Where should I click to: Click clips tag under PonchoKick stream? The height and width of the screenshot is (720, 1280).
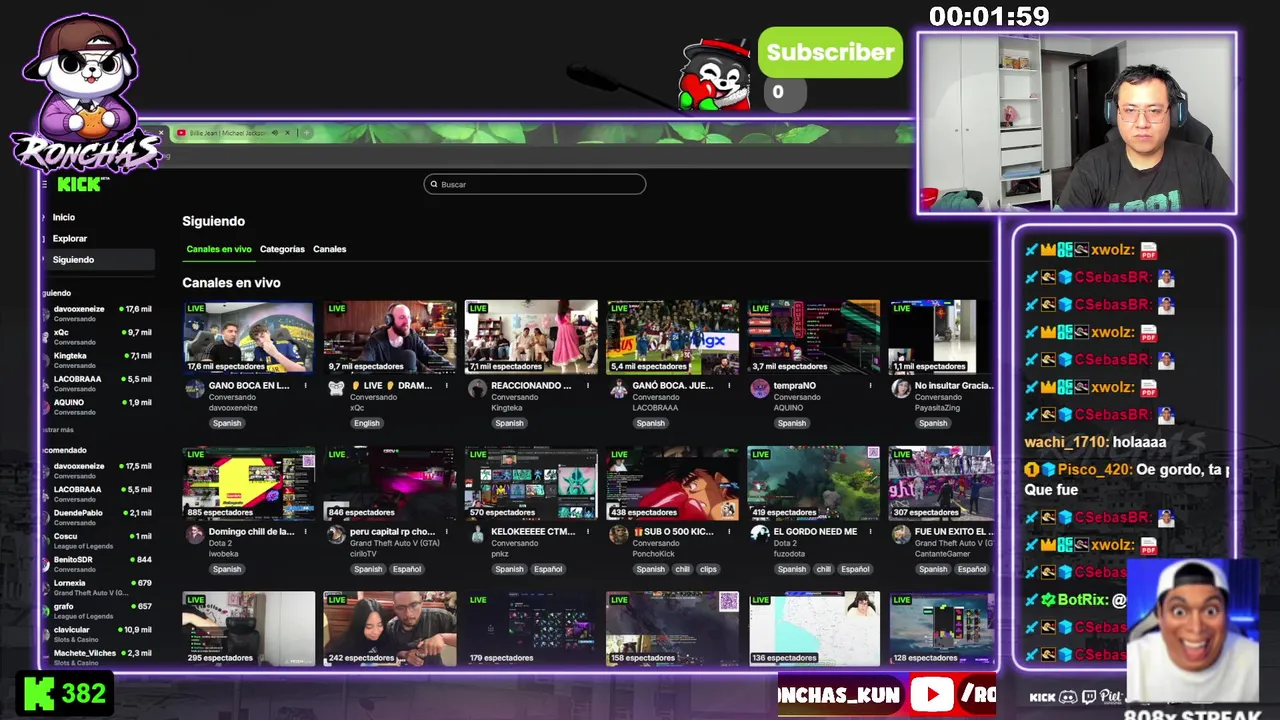click(x=708, y=569)
